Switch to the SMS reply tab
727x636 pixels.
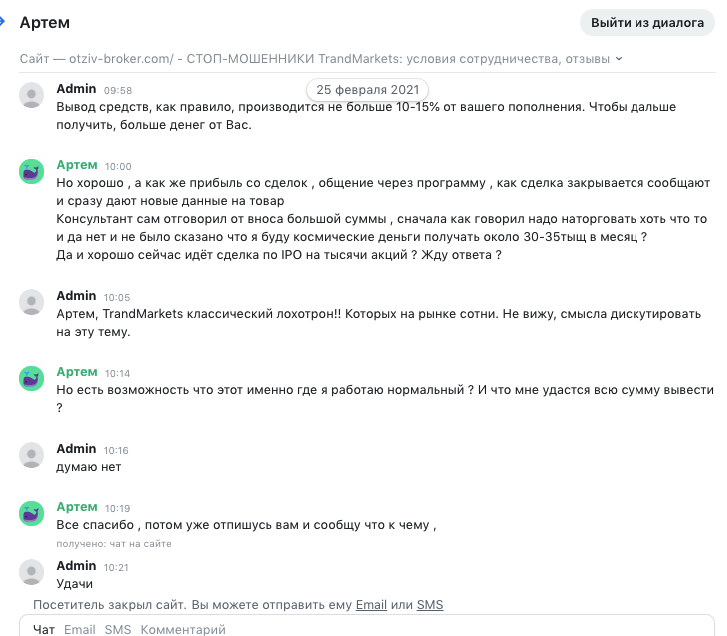[x=118, y=630]
